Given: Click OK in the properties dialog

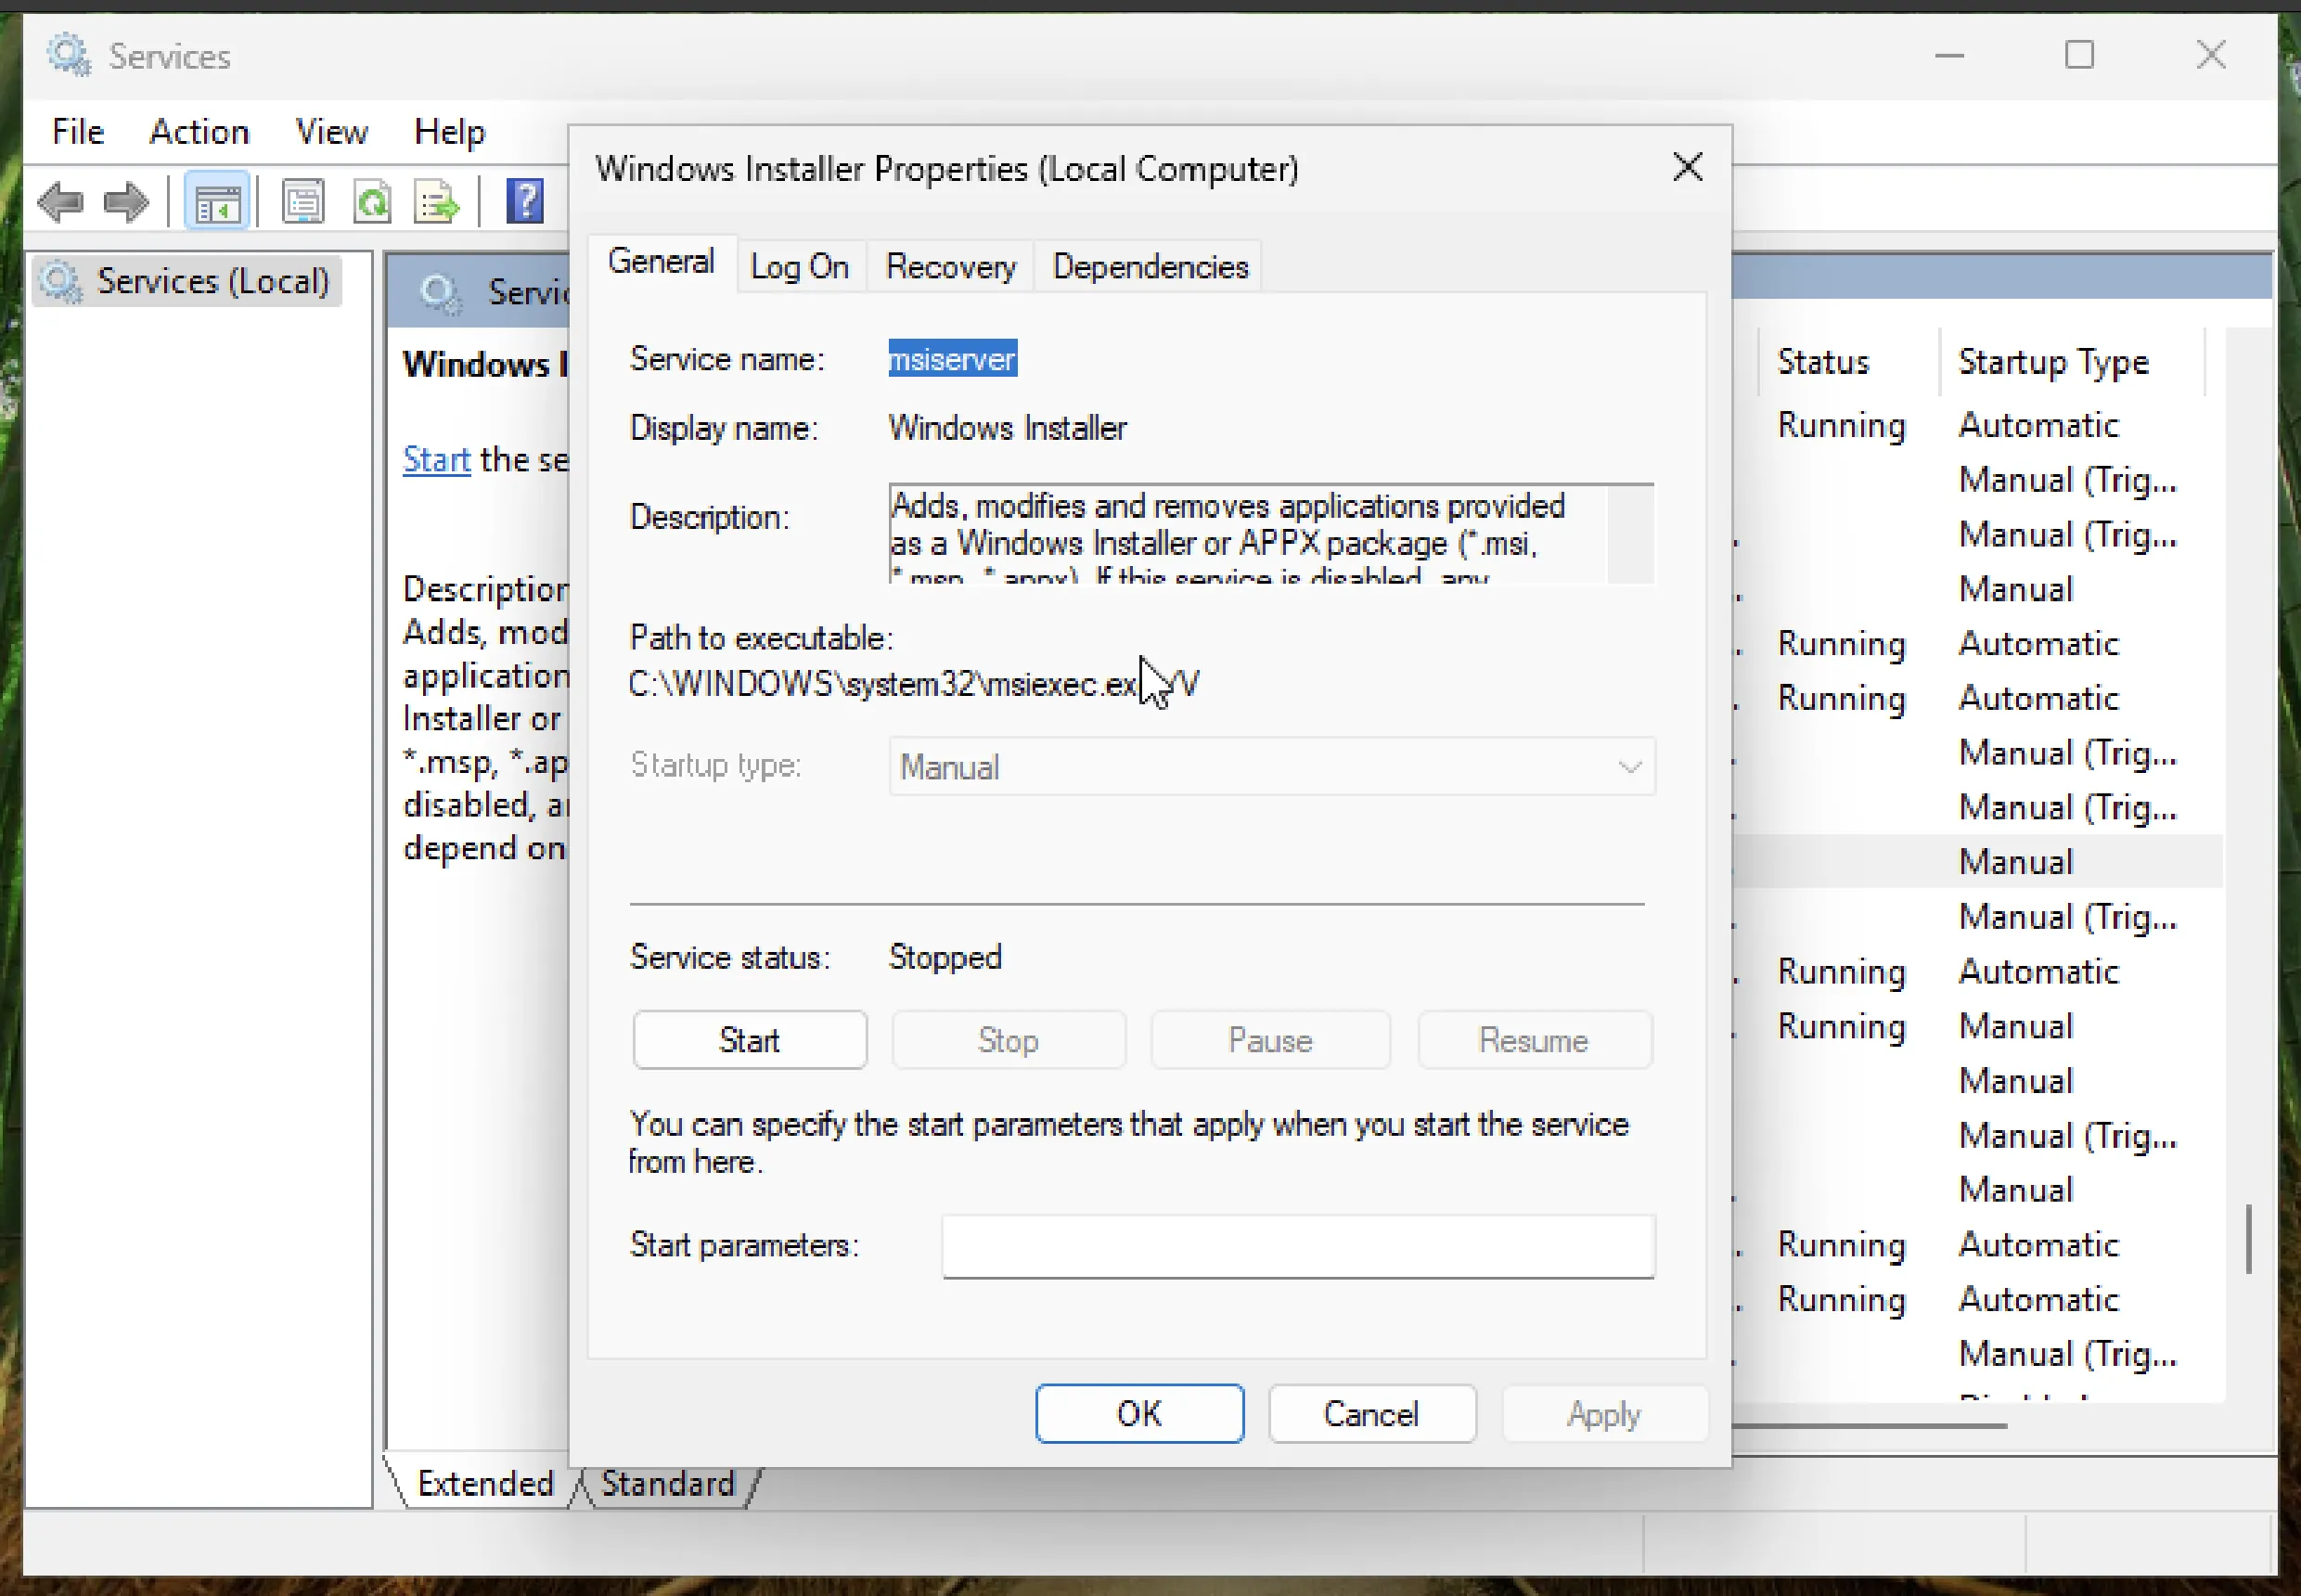Looking at the screenshot, I should coord(1140,1414).
